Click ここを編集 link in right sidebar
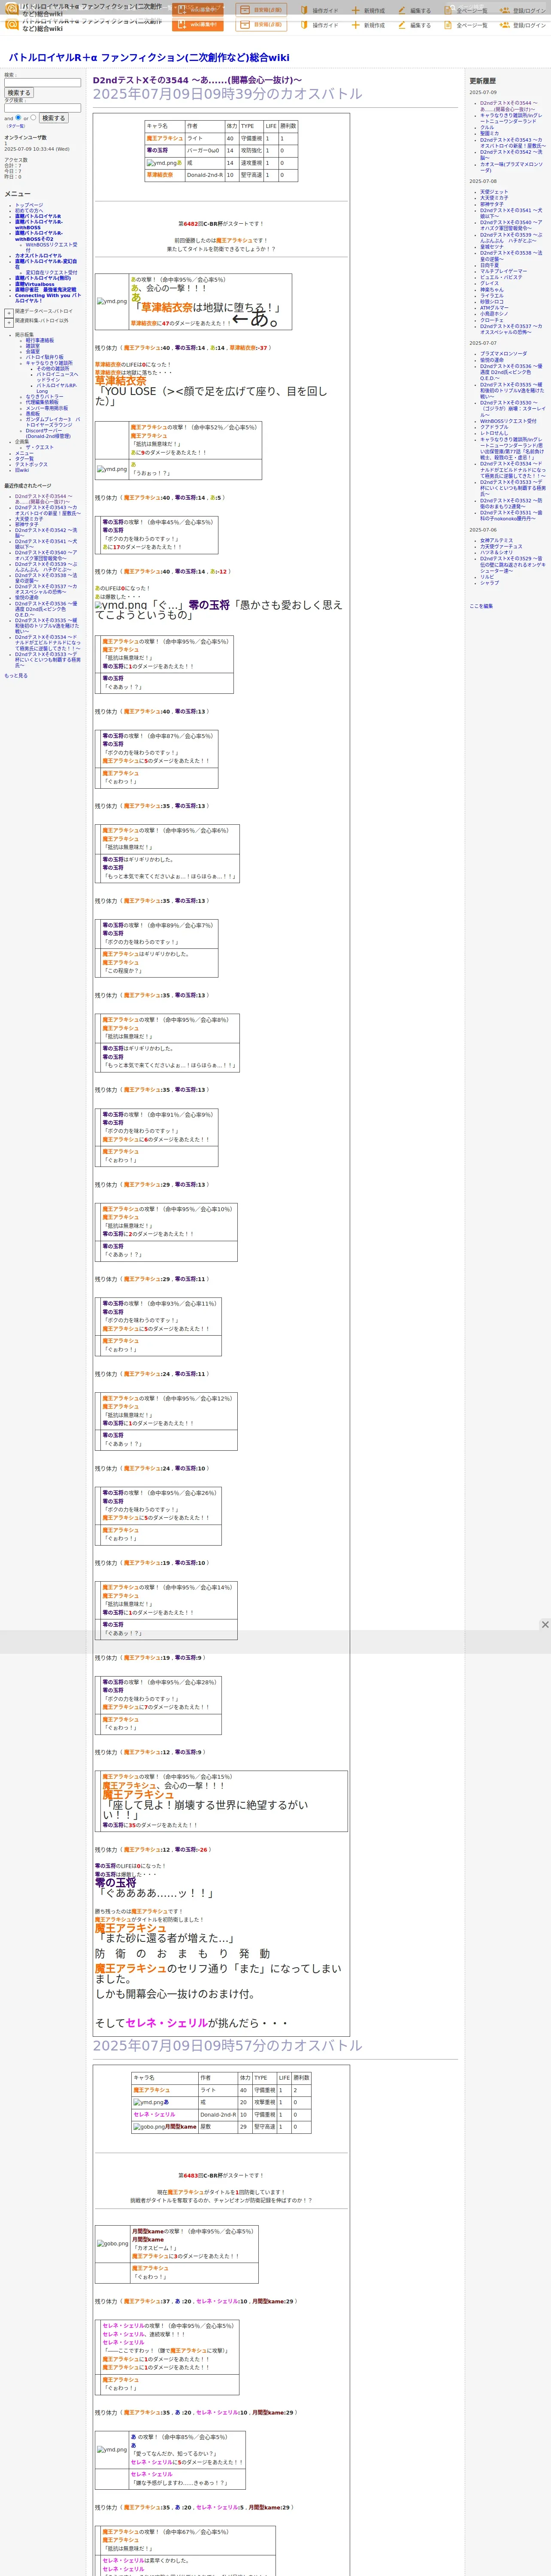 click(x=481, y=606)
